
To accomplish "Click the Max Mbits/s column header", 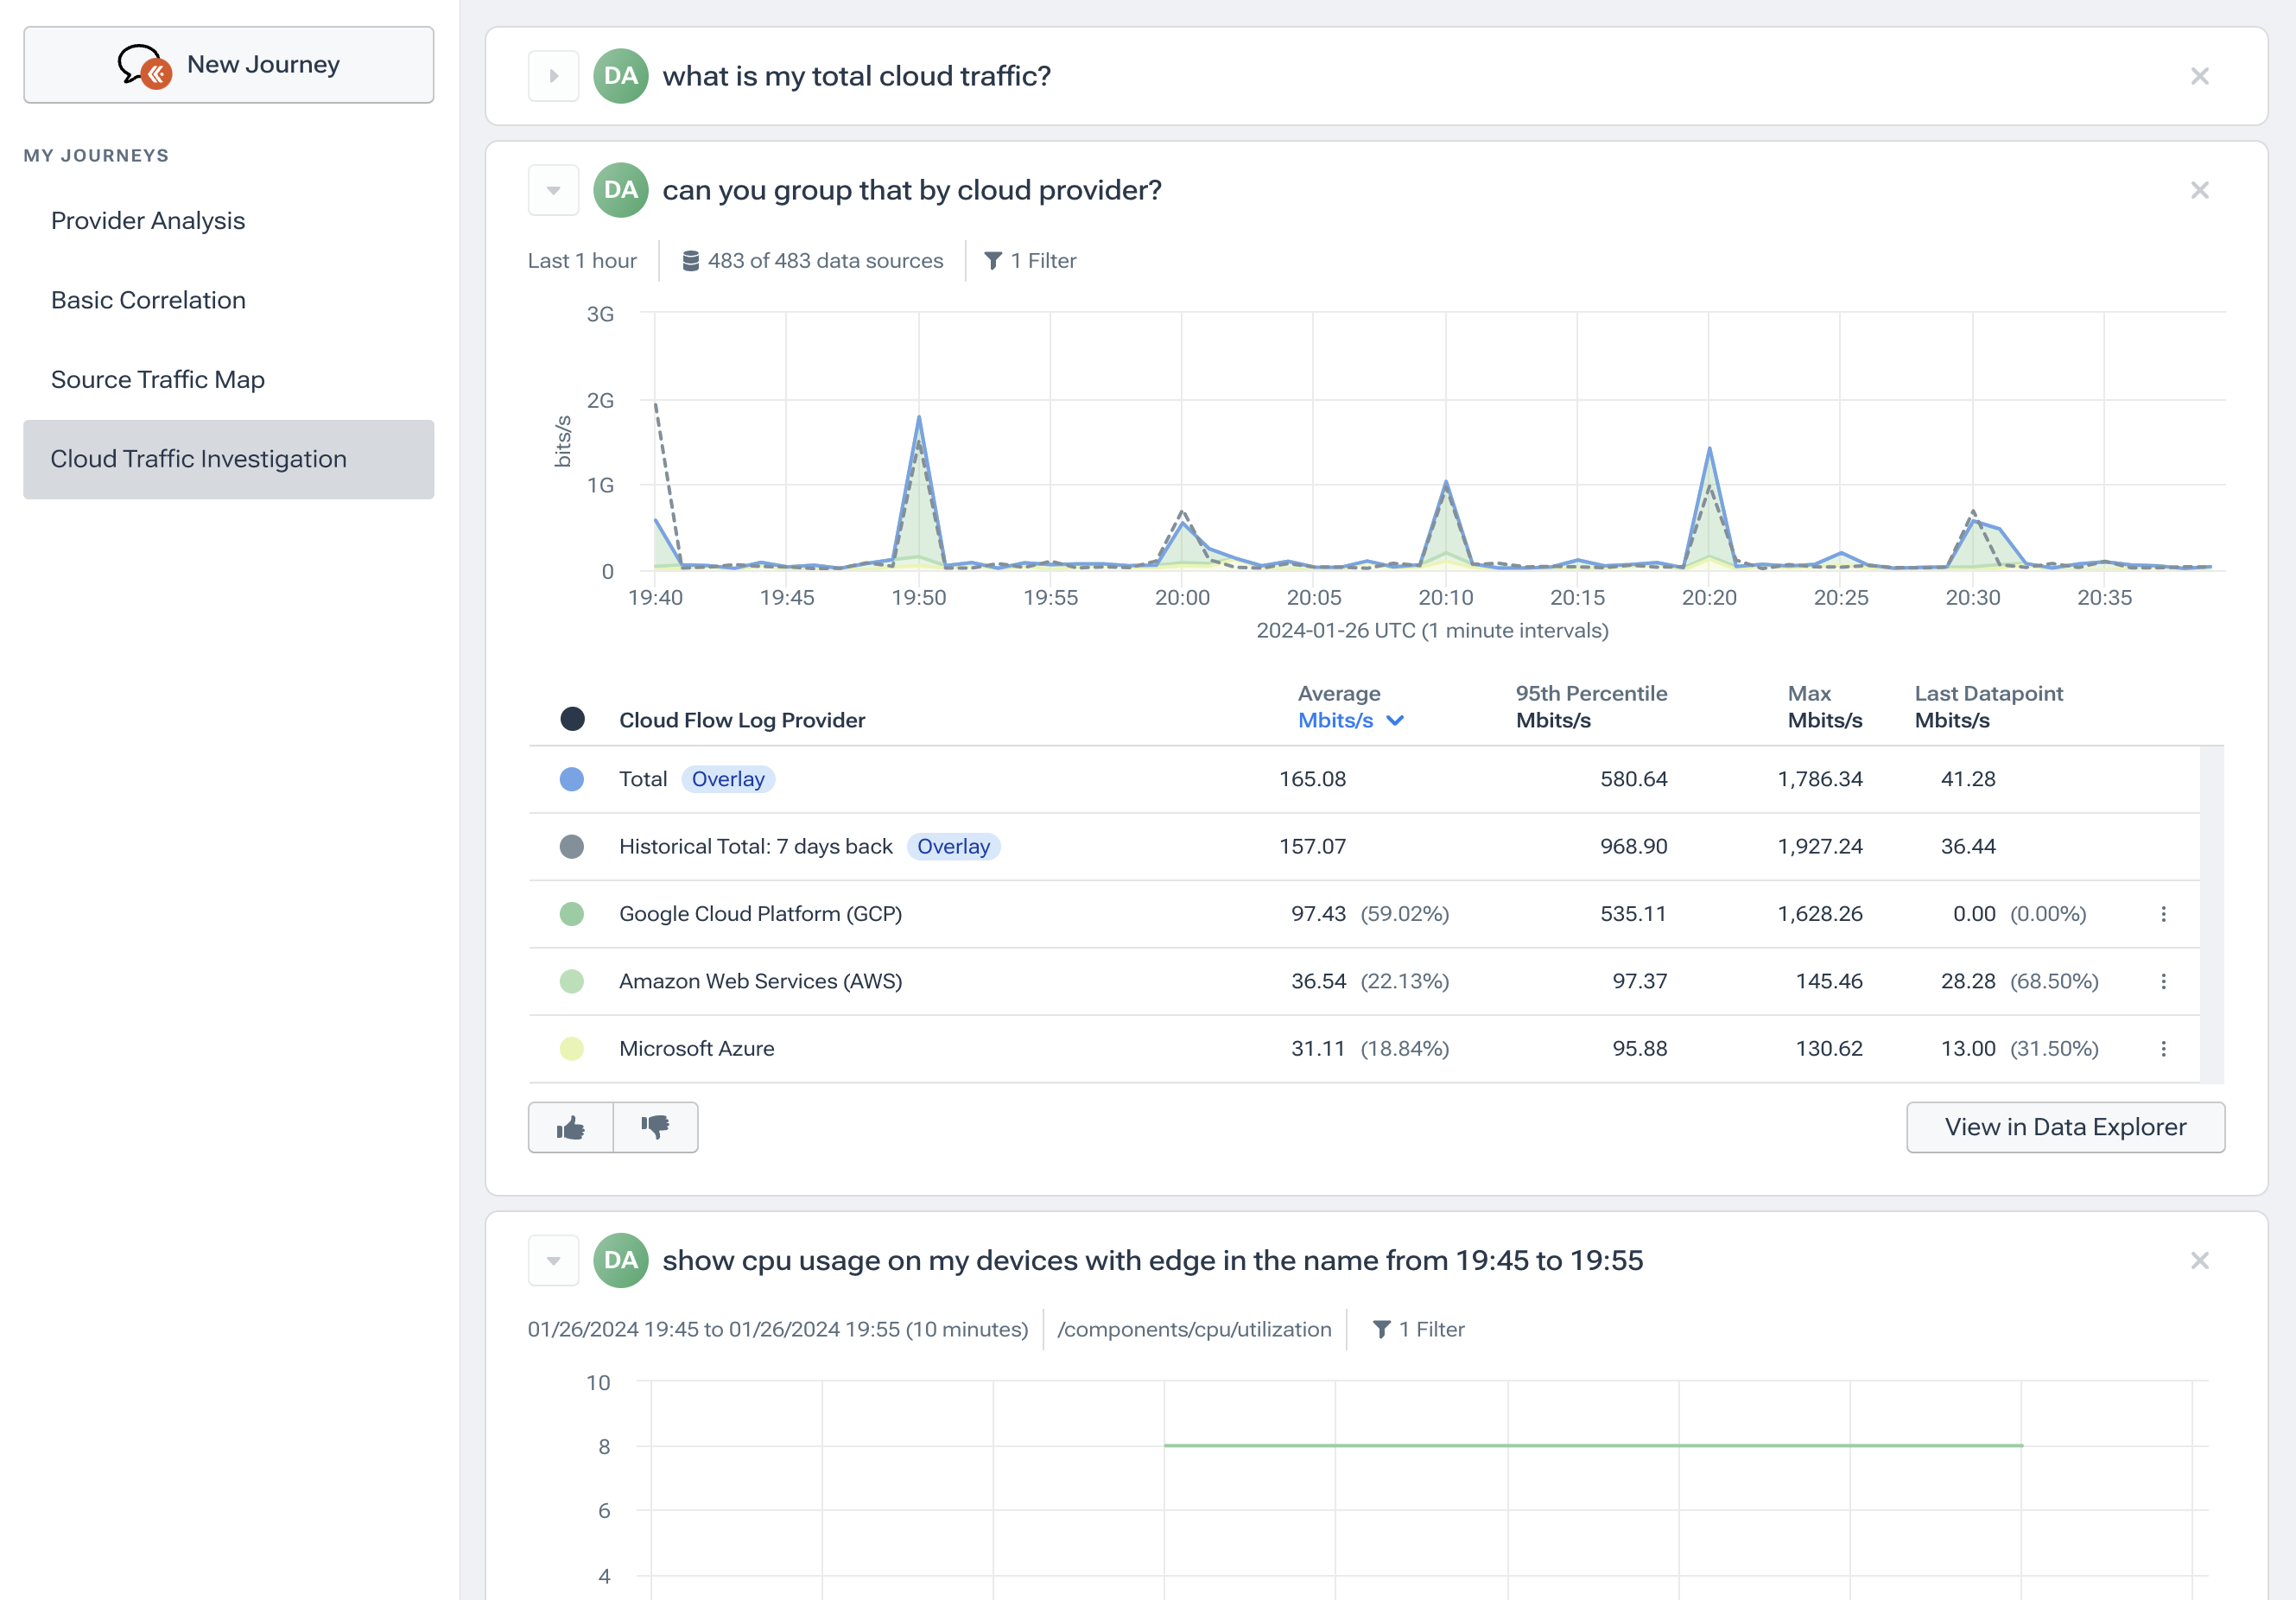I will pos(1825,707).
